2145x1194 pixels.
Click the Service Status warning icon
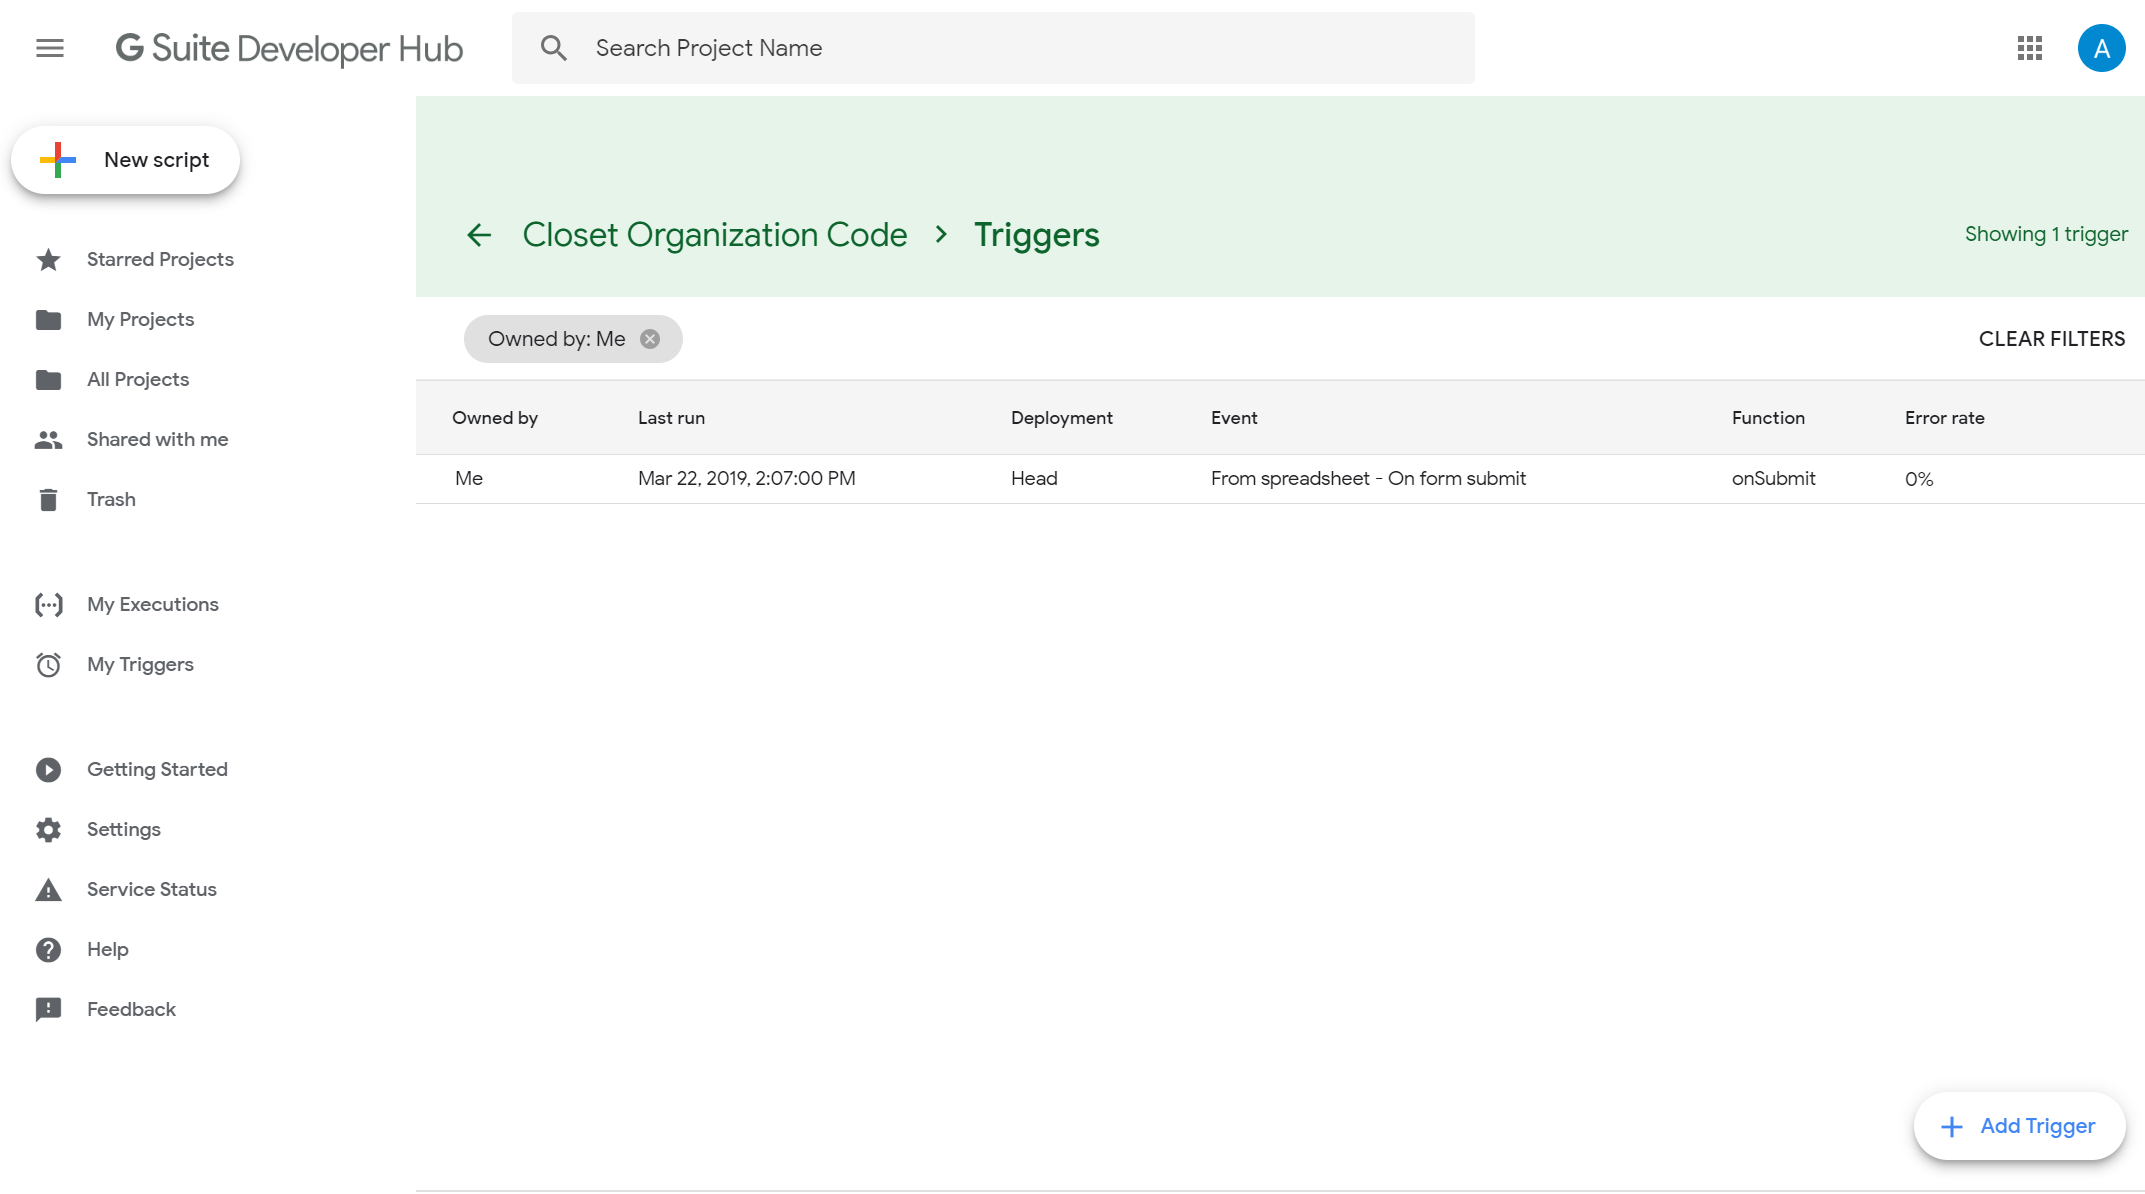48,890
